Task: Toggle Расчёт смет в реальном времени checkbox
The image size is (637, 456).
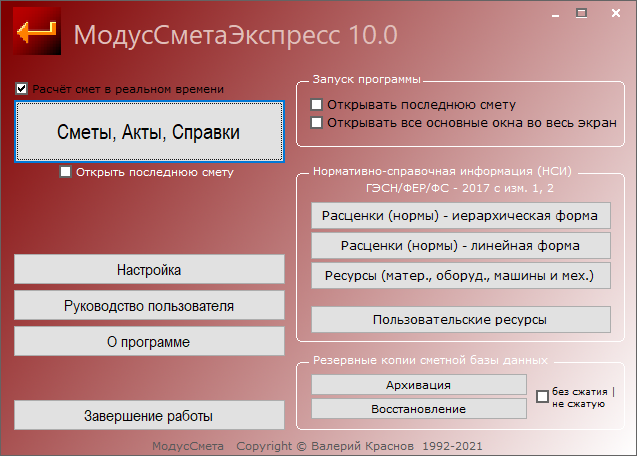Action: click(21, 89)
